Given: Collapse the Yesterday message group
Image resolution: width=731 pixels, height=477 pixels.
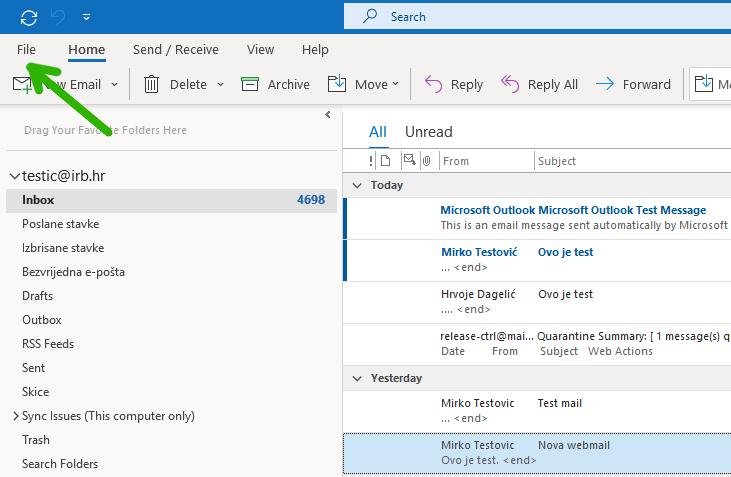Looking at the screenshot, I should pos(357,379).
